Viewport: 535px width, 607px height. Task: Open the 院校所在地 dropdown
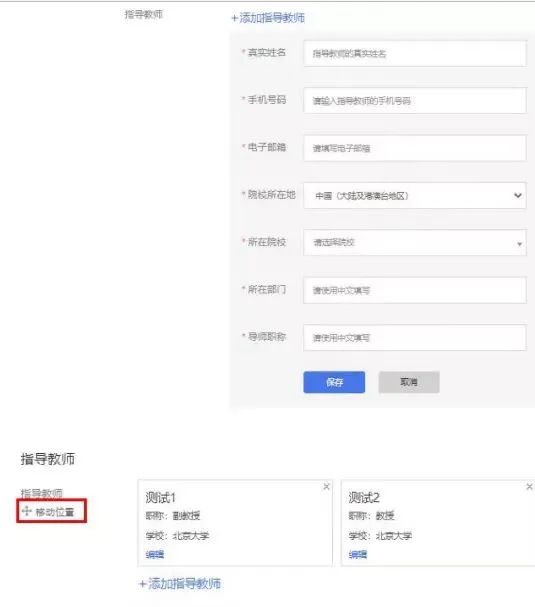415,195
